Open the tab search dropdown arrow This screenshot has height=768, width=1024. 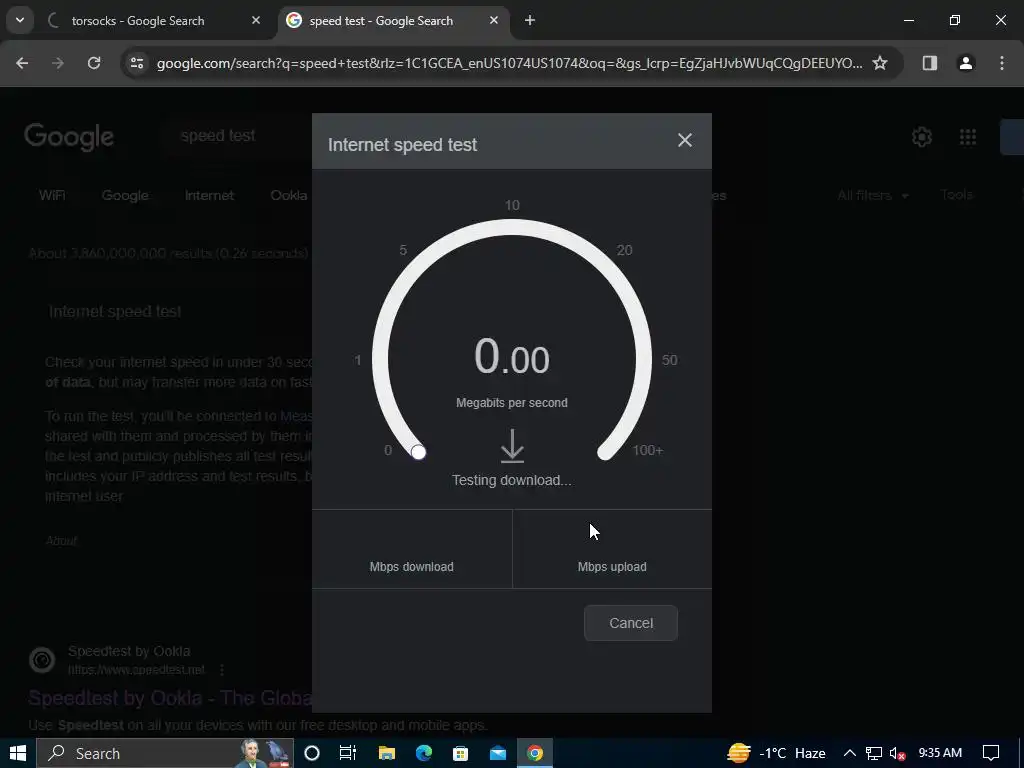(x=20, y=20)
